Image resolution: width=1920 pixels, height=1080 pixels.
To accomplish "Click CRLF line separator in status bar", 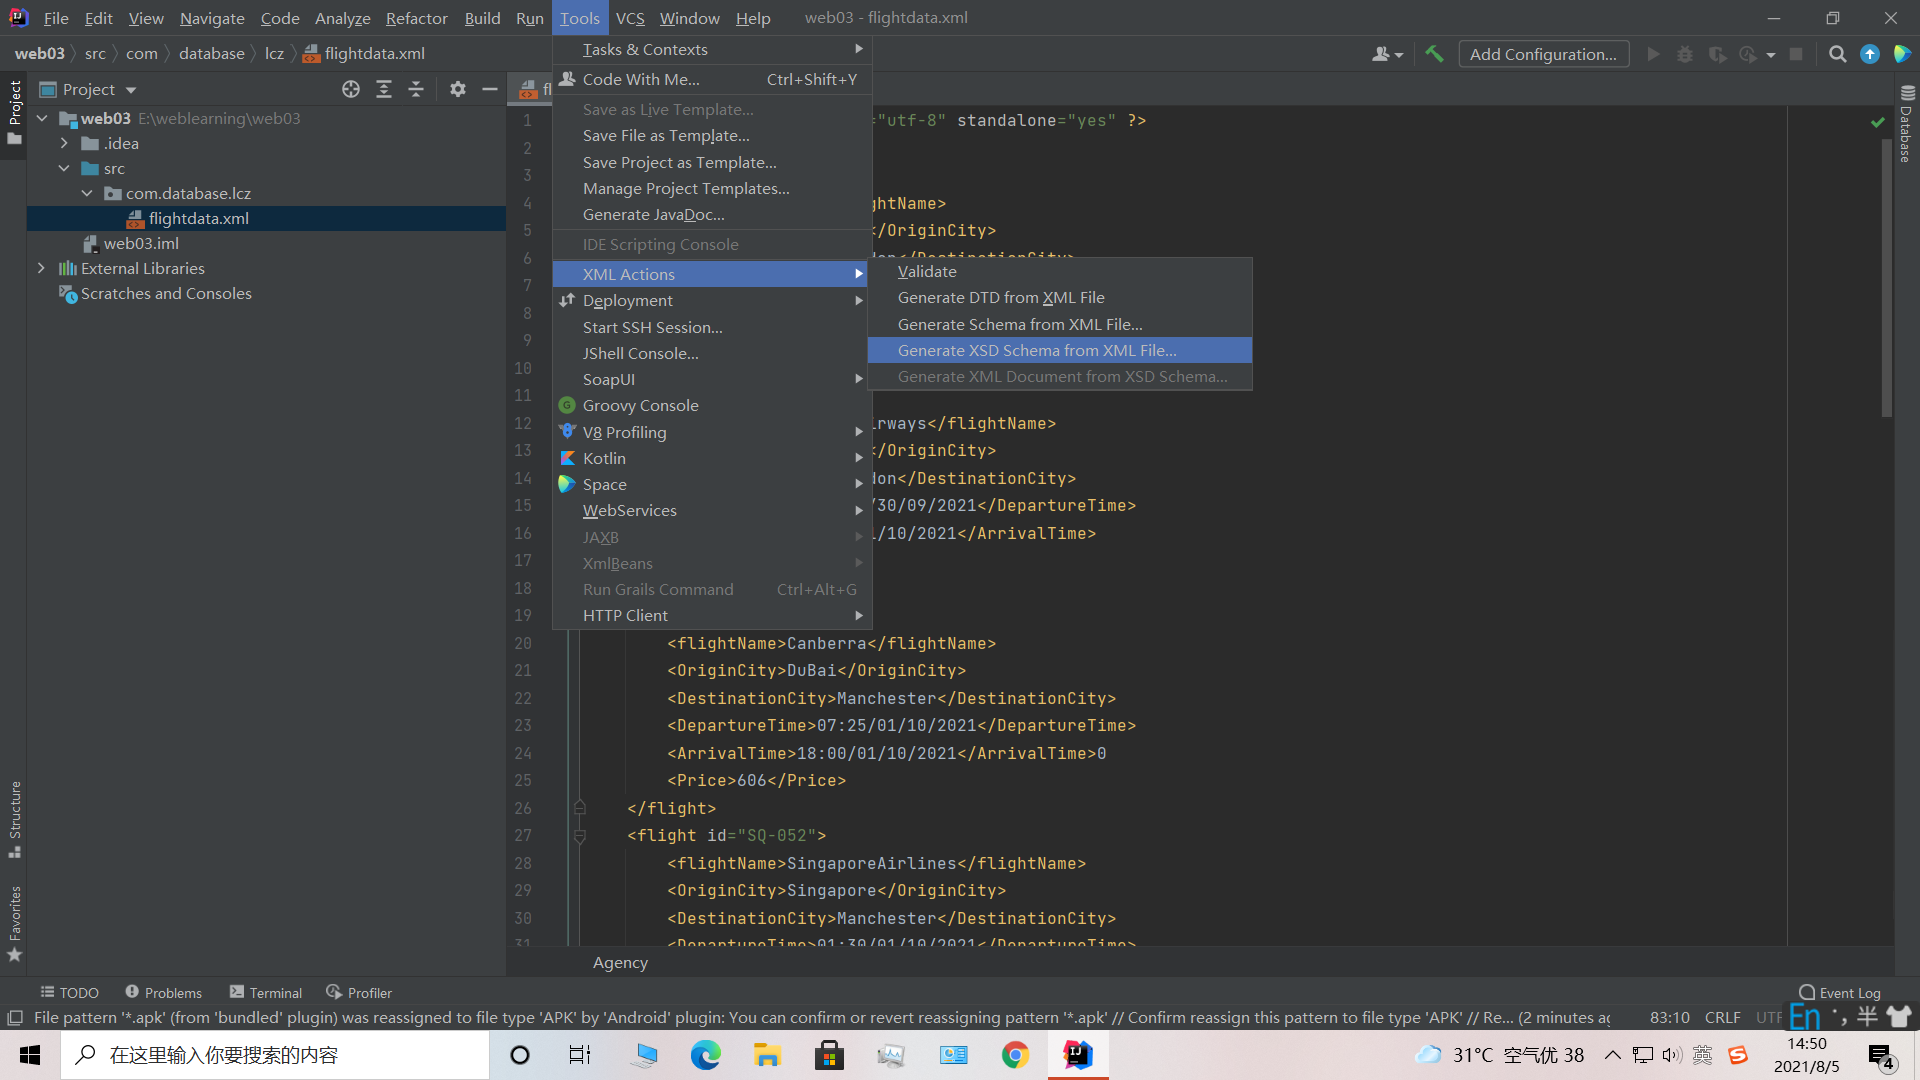I will (1722, 1018).
